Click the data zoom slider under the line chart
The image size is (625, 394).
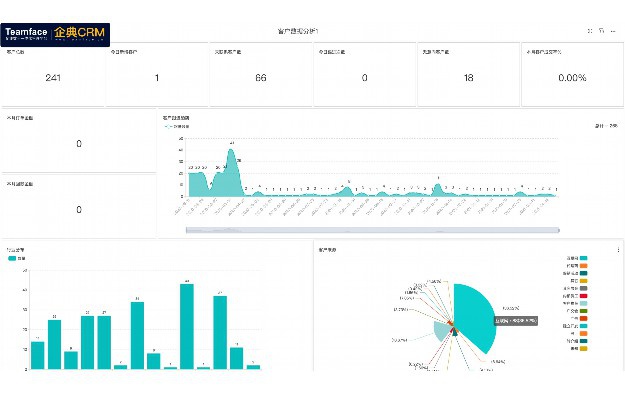point(373,230)
